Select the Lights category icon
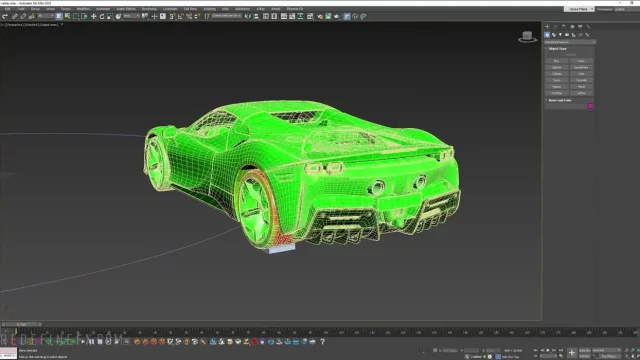 560,35
